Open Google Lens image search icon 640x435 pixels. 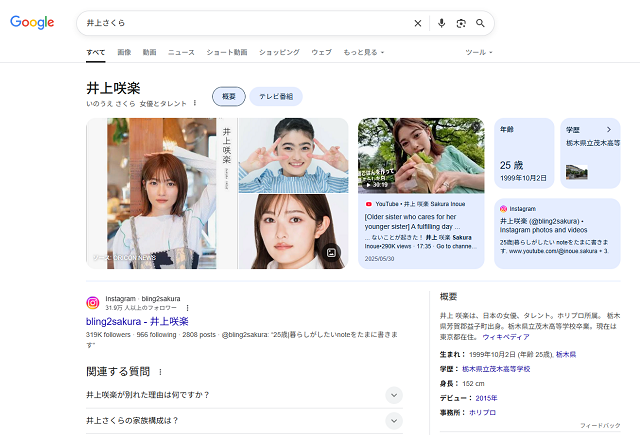point(461,23)
